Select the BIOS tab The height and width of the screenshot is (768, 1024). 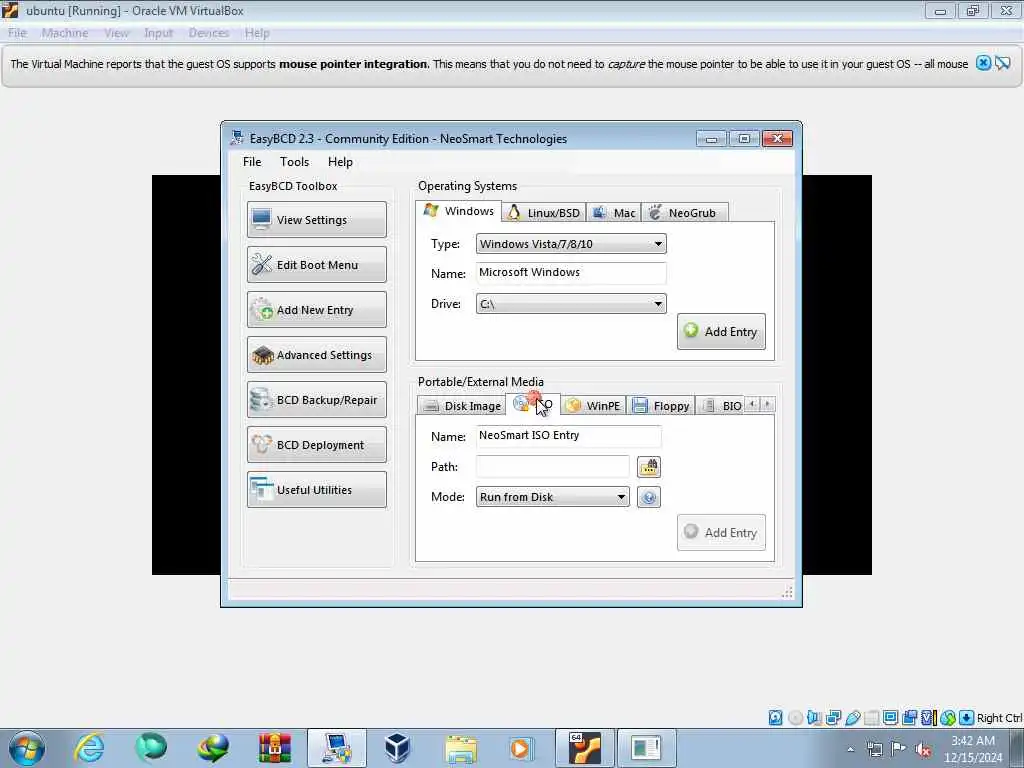720,406
